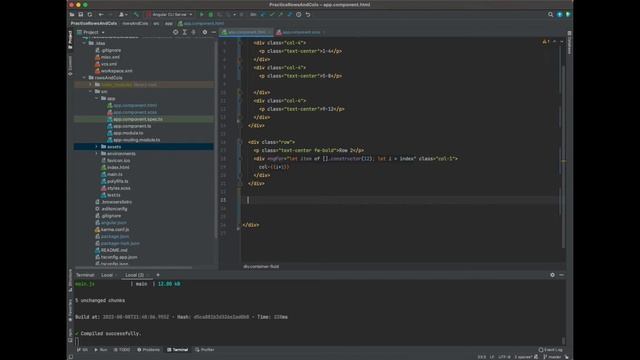
Task: Add new terminal session plus icon
Action: (158, 275)
